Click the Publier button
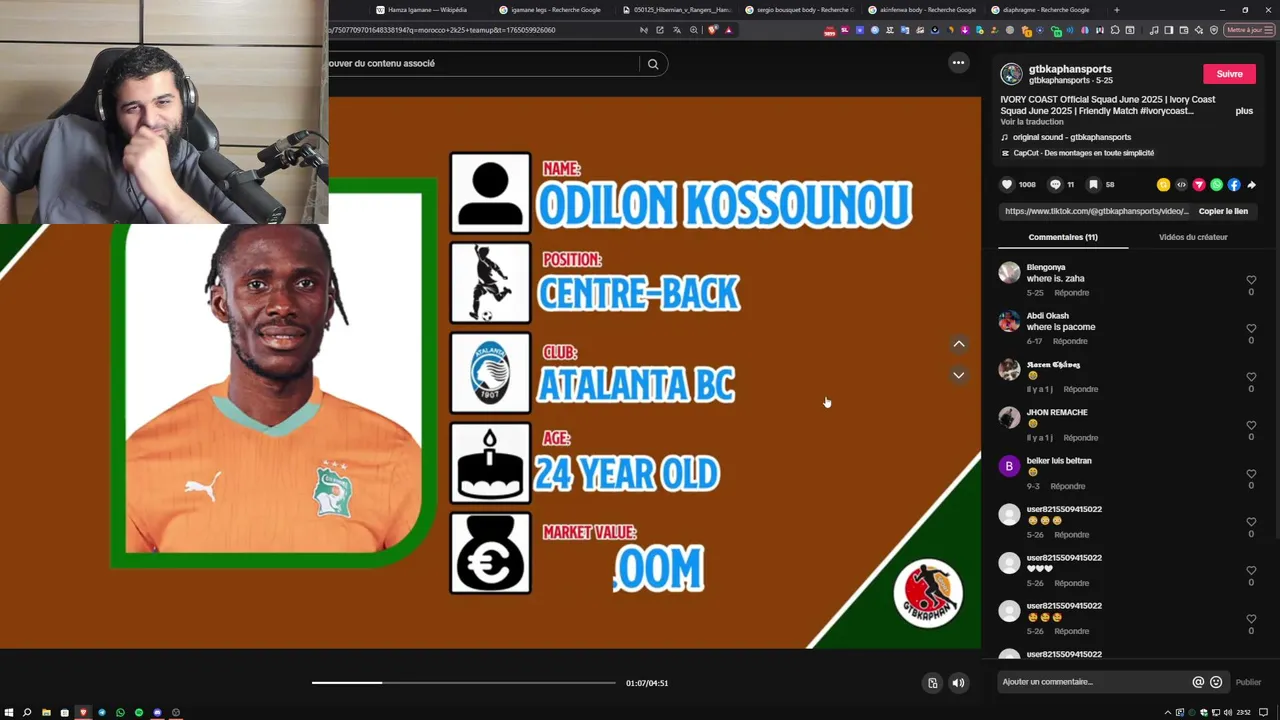The image size is (1280, 720). (x=1248, y=682)
